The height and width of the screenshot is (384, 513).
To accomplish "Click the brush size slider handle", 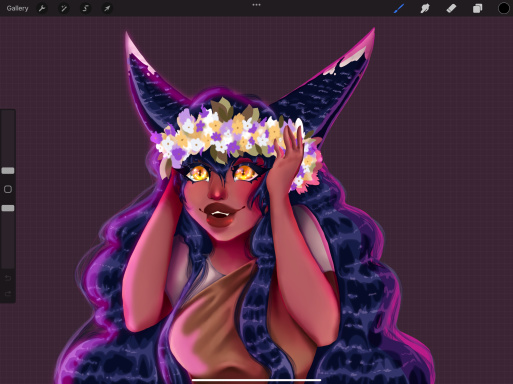I will point(8,171).
